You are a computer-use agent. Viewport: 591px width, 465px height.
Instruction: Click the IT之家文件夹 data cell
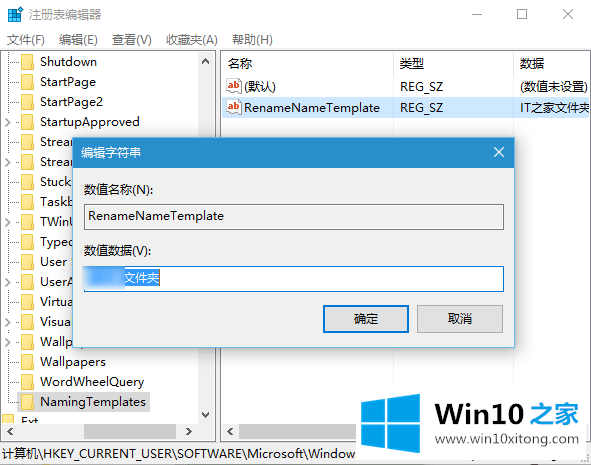[x=554, y=108]
